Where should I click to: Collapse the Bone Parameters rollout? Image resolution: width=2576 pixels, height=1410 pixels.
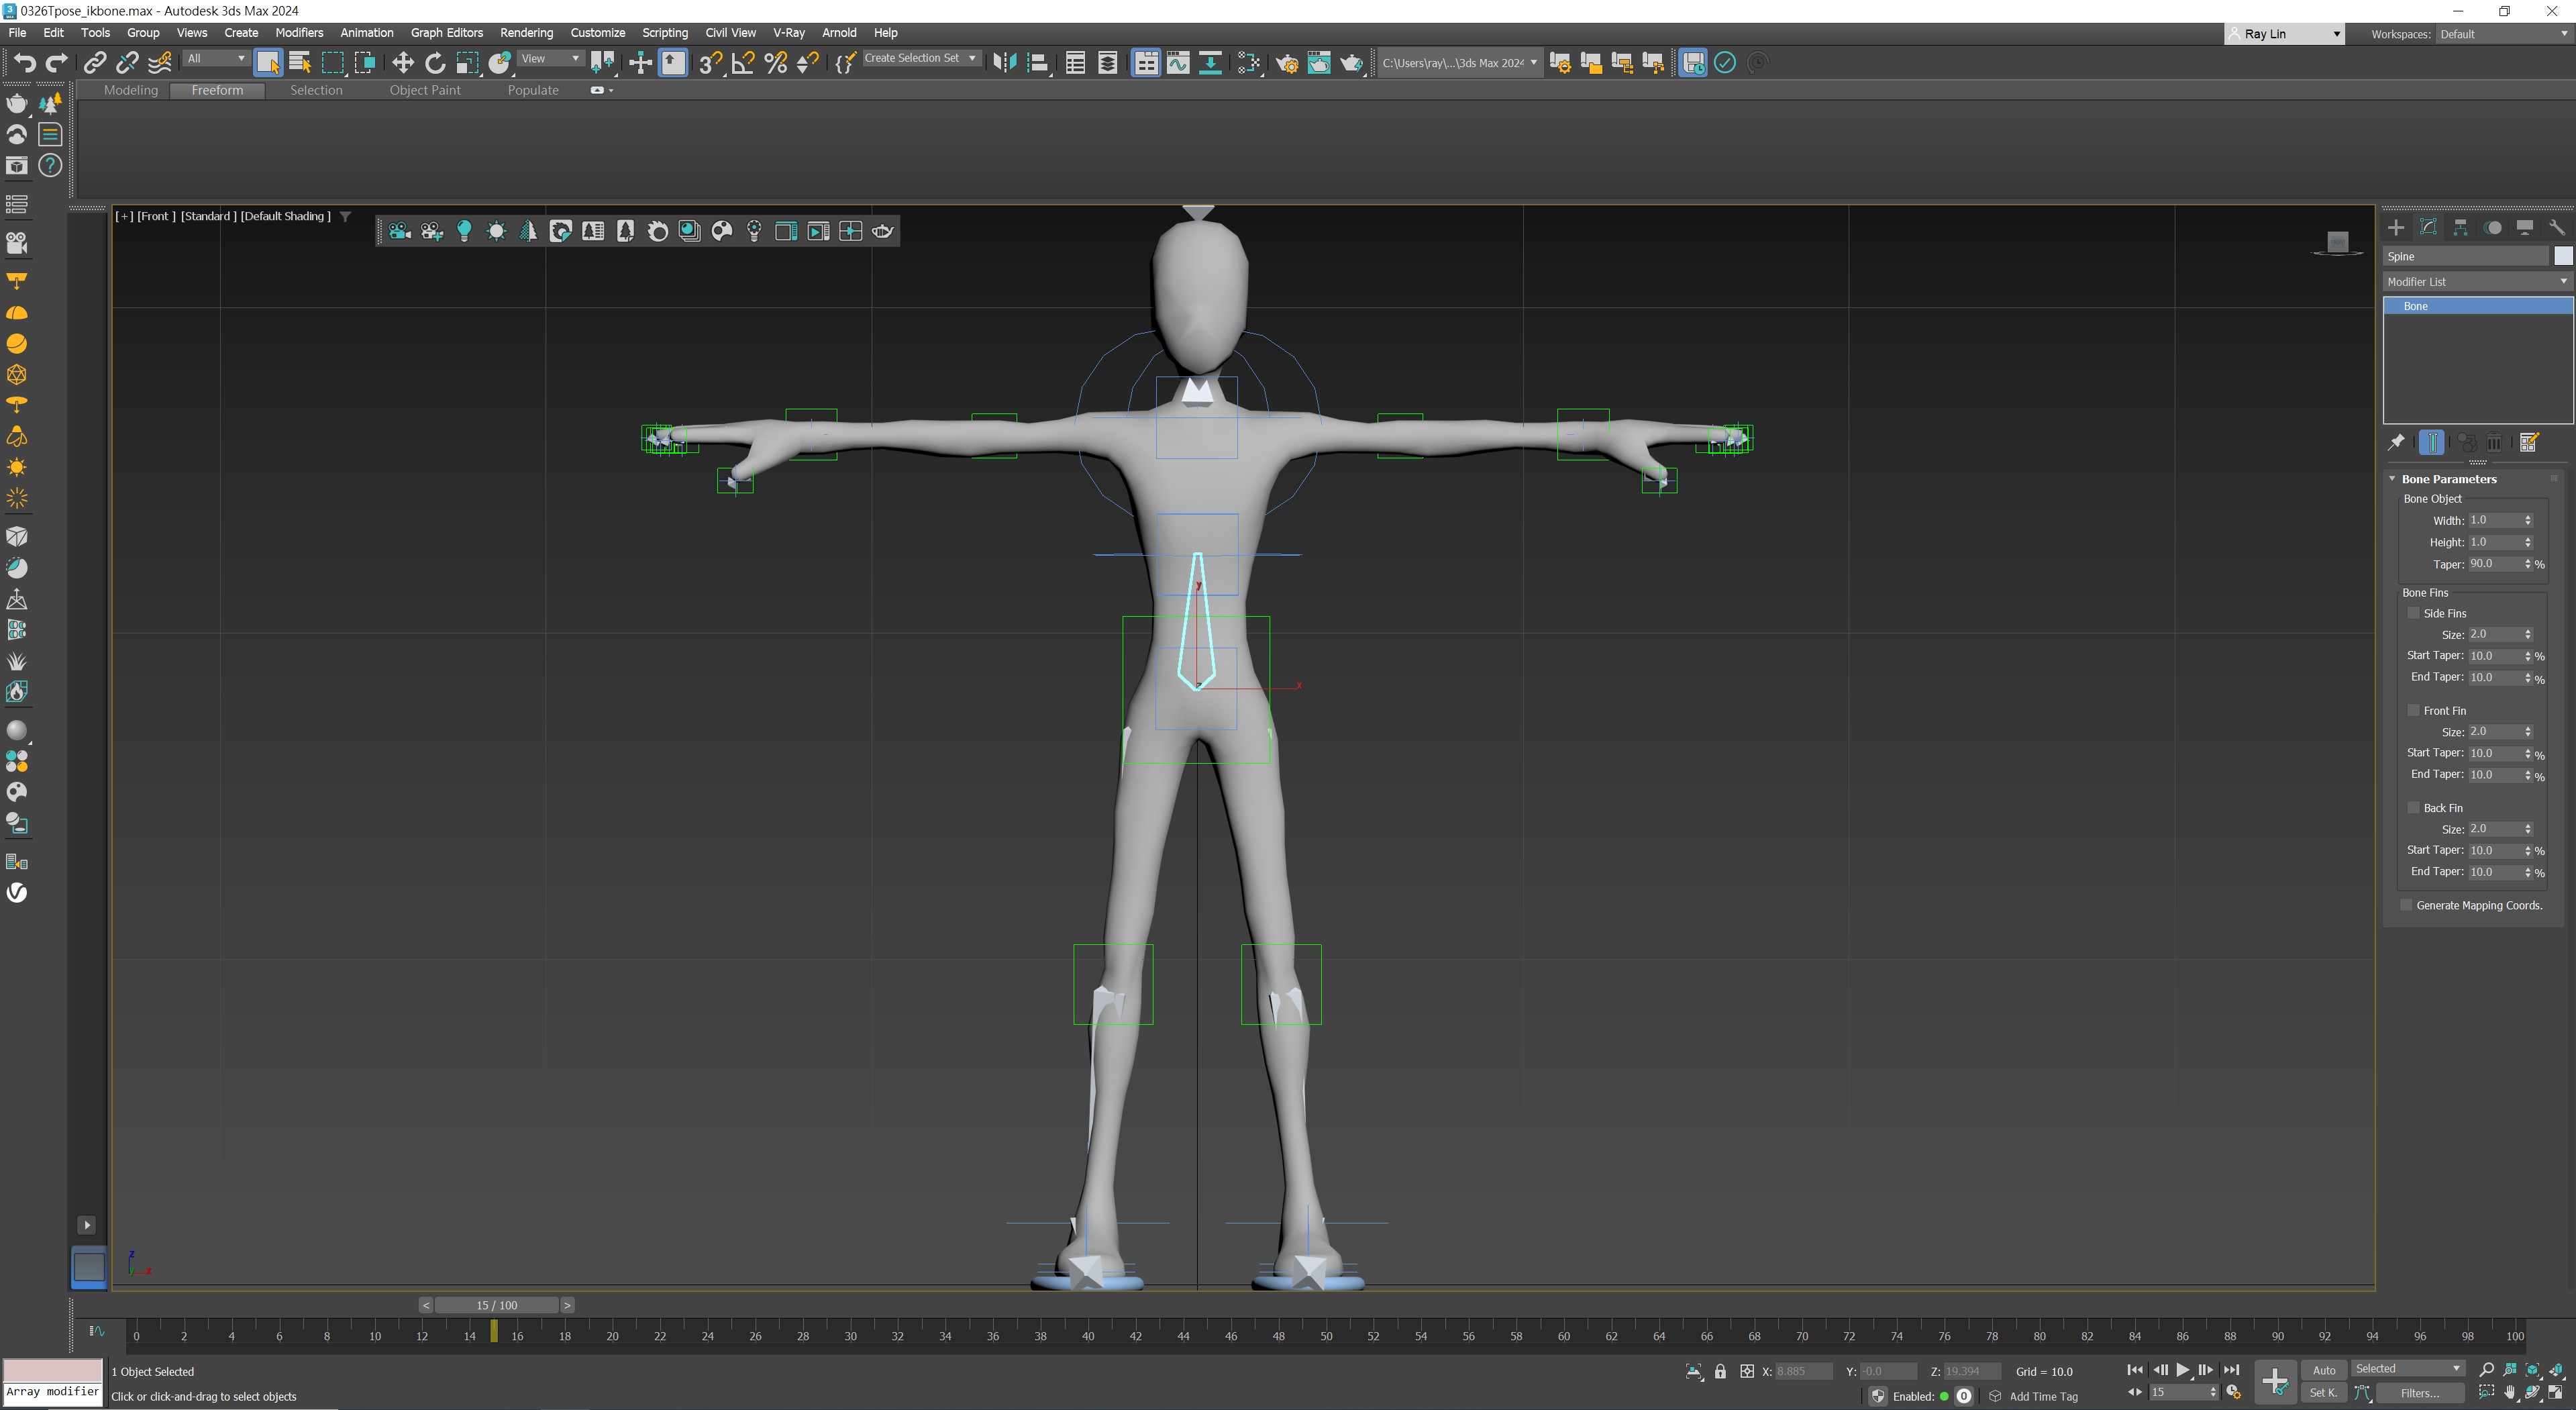coord(2448,479)
